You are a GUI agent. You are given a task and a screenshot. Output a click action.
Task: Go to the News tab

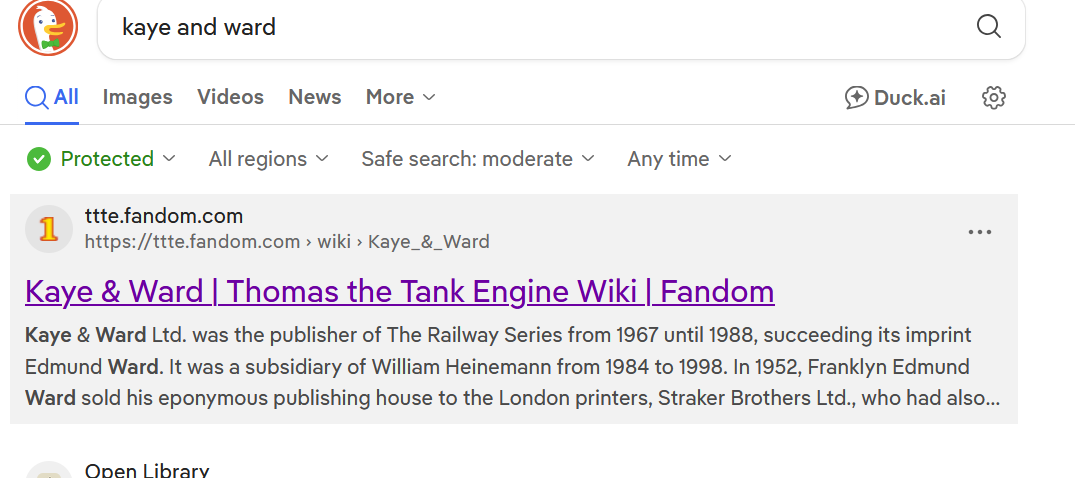pyautogui.click(x=314, y=97)
